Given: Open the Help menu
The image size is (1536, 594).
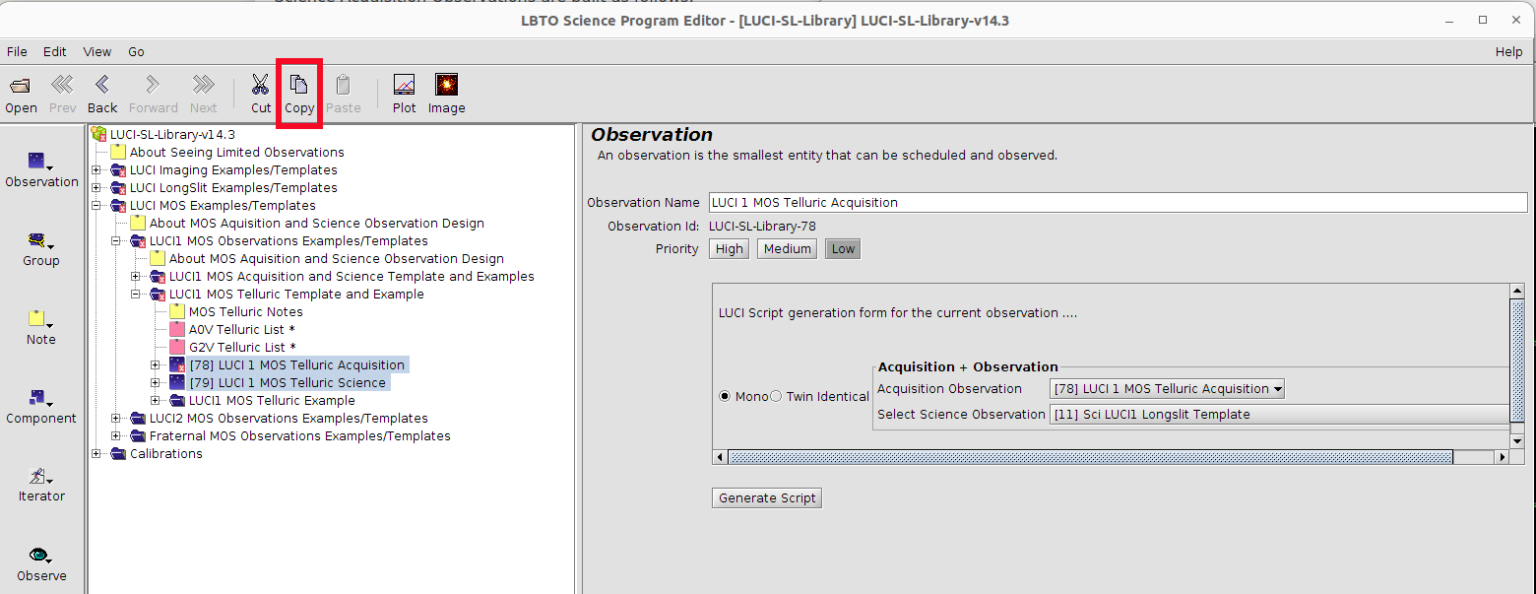Looking at the screenshot, I should [1508, 52].
